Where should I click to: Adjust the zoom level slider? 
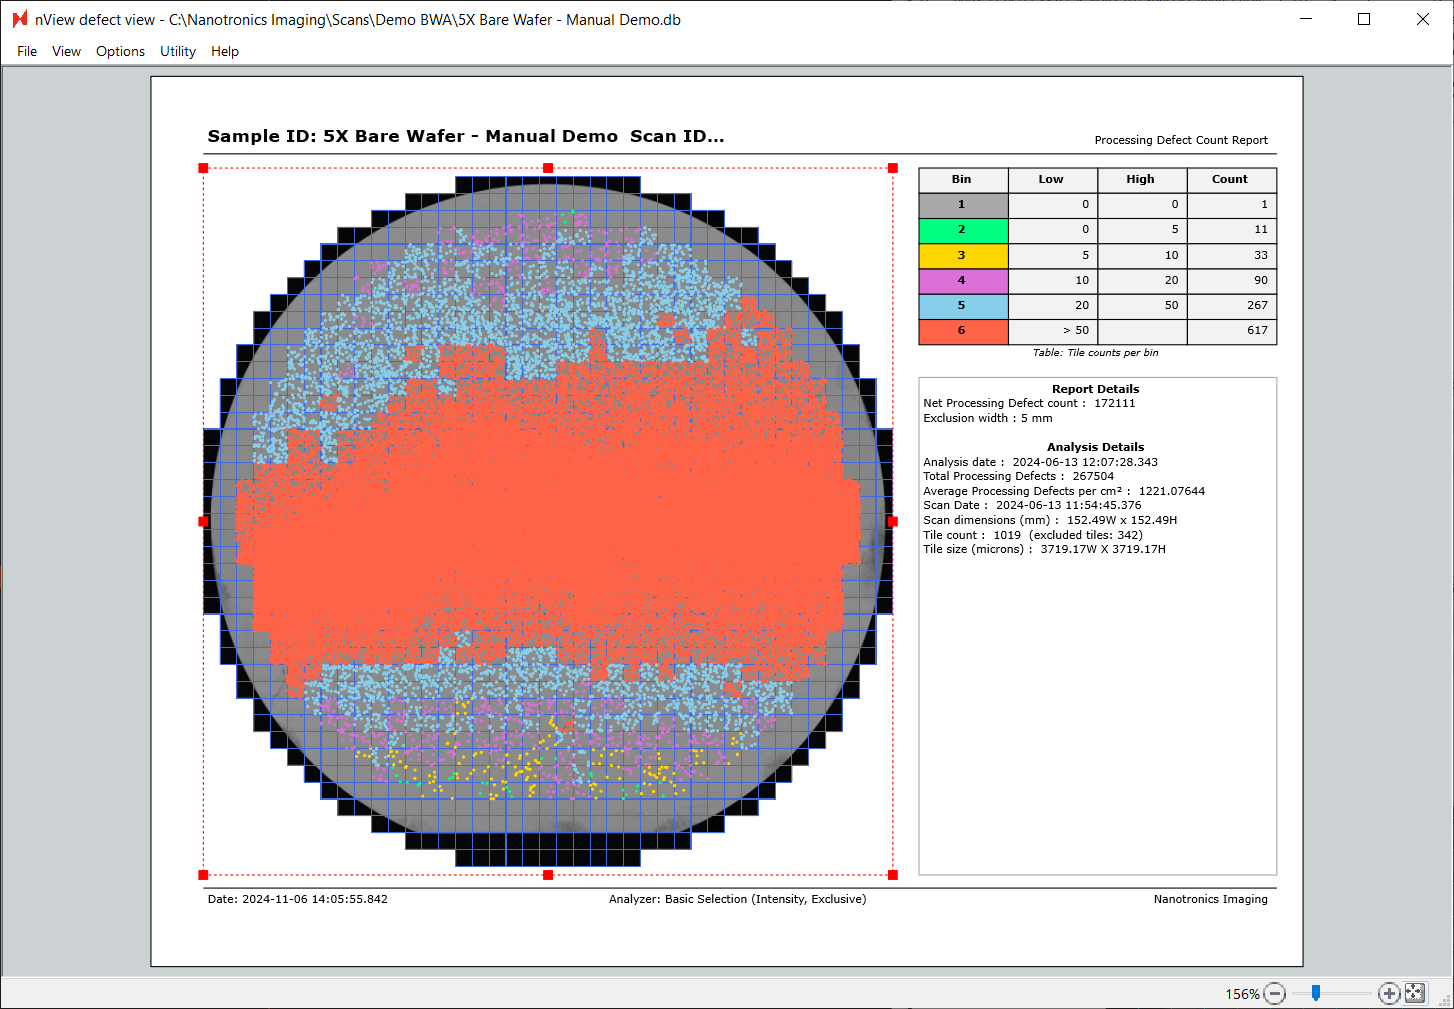tap(1316, 993)
